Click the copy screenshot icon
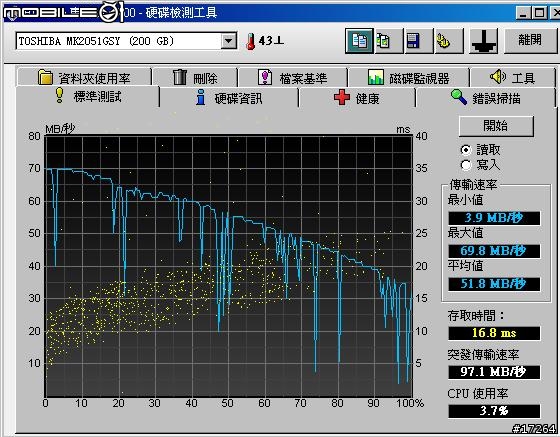This screenshot has width=560, height=437. 388,41
